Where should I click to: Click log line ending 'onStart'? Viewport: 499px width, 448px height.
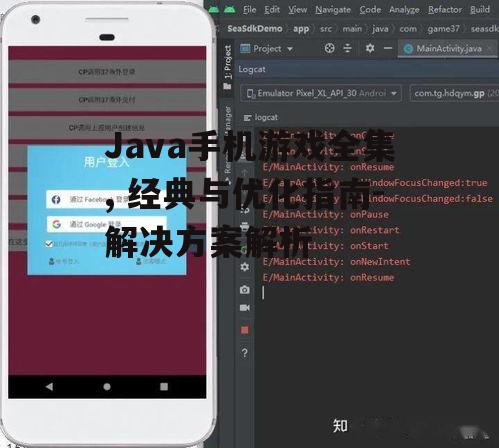325,246
